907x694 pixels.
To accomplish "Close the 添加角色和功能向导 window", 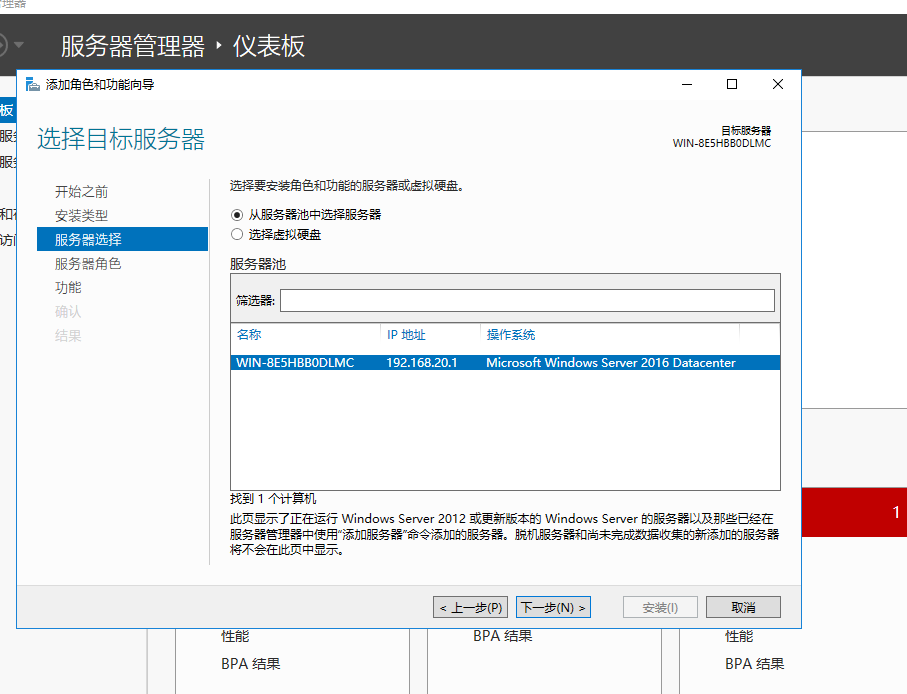I will 778,84.
